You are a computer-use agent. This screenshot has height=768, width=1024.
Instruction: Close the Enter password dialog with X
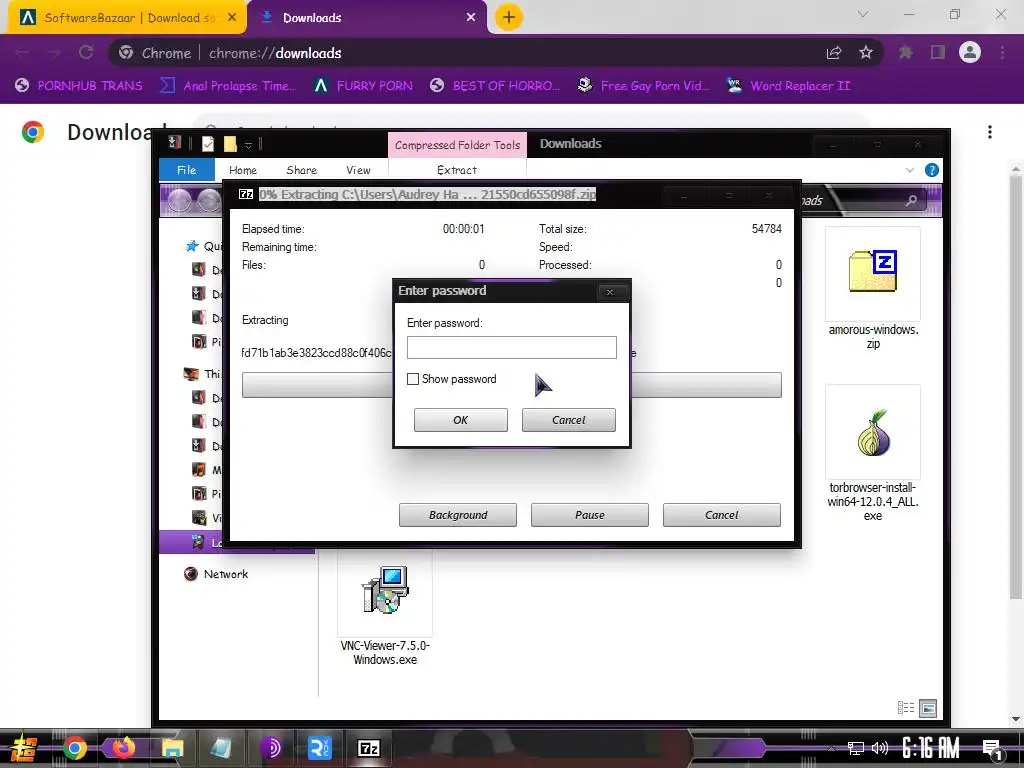[x=610, y=292]
